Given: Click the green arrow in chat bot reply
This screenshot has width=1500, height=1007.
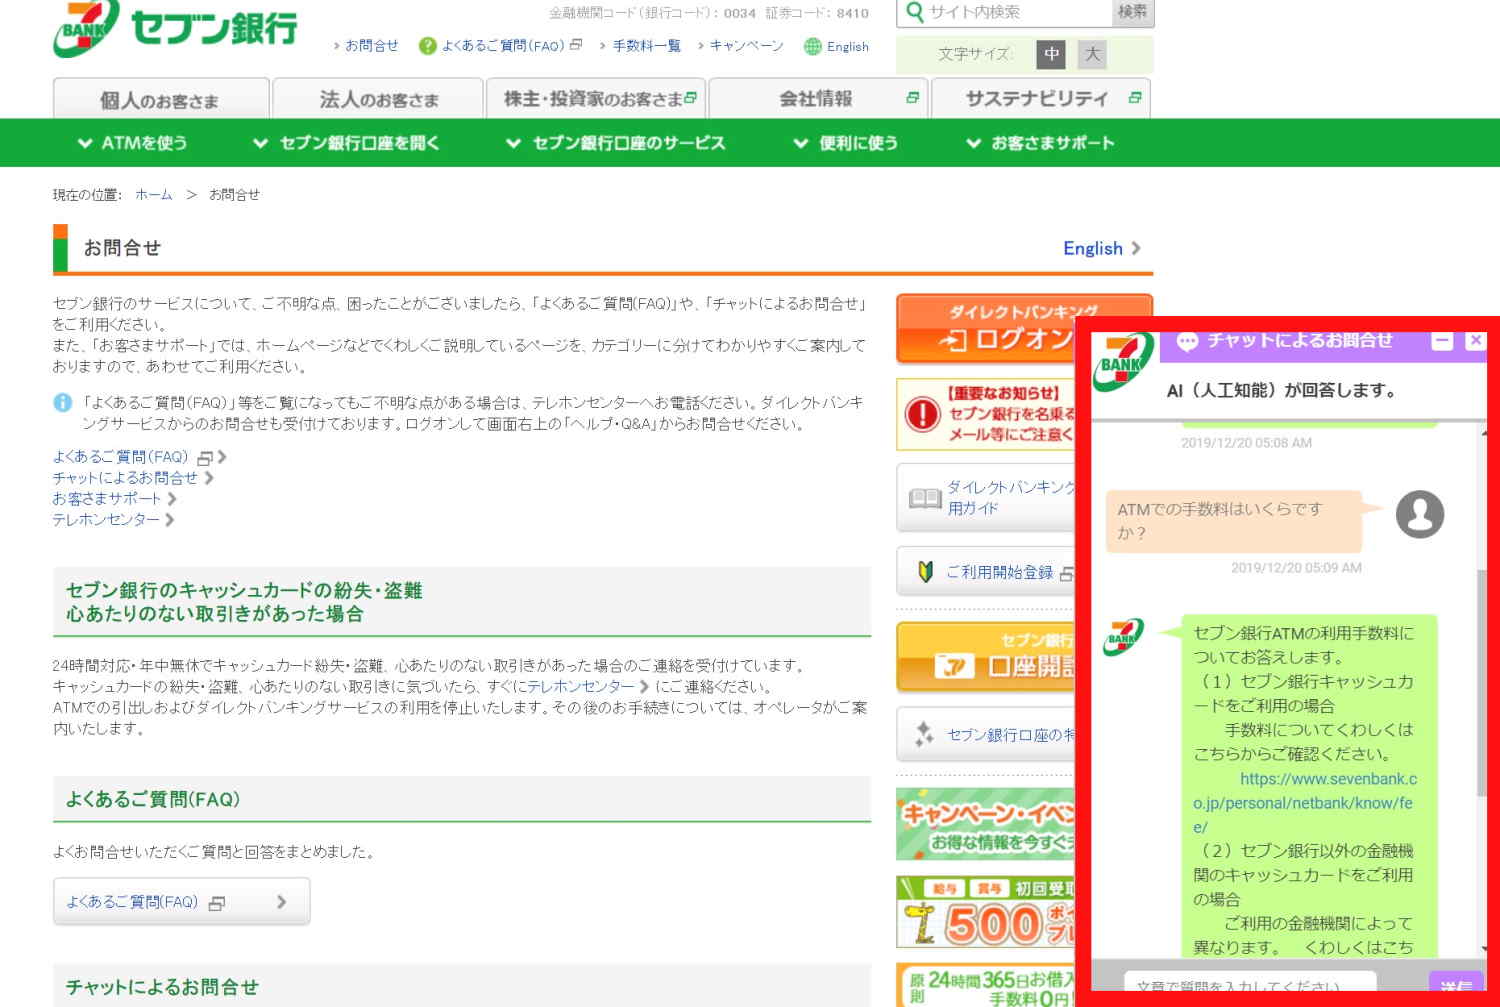Looking at the screenshot, I should tap(1169, 632).
